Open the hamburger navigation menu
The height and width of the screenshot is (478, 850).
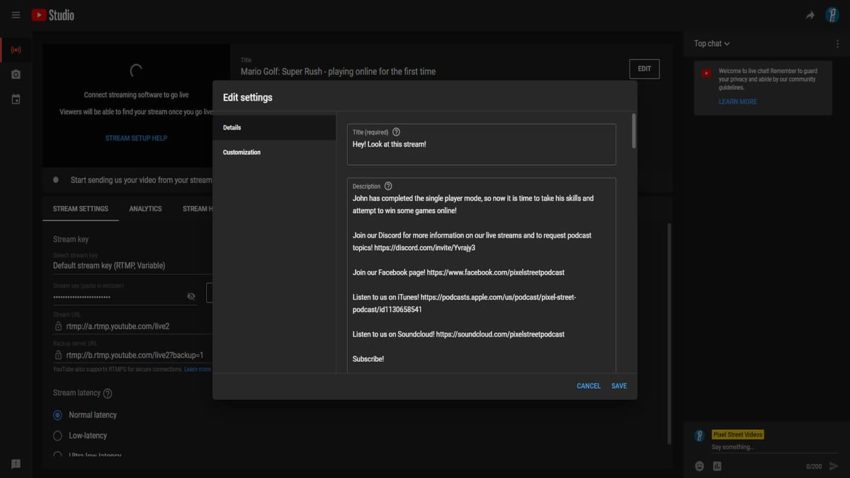tap(16, 15)
